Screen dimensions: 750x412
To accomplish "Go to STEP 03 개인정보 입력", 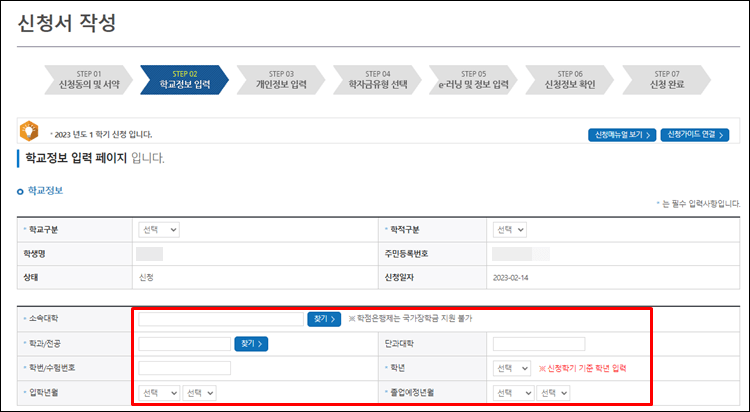I will (x=281, y=80).
